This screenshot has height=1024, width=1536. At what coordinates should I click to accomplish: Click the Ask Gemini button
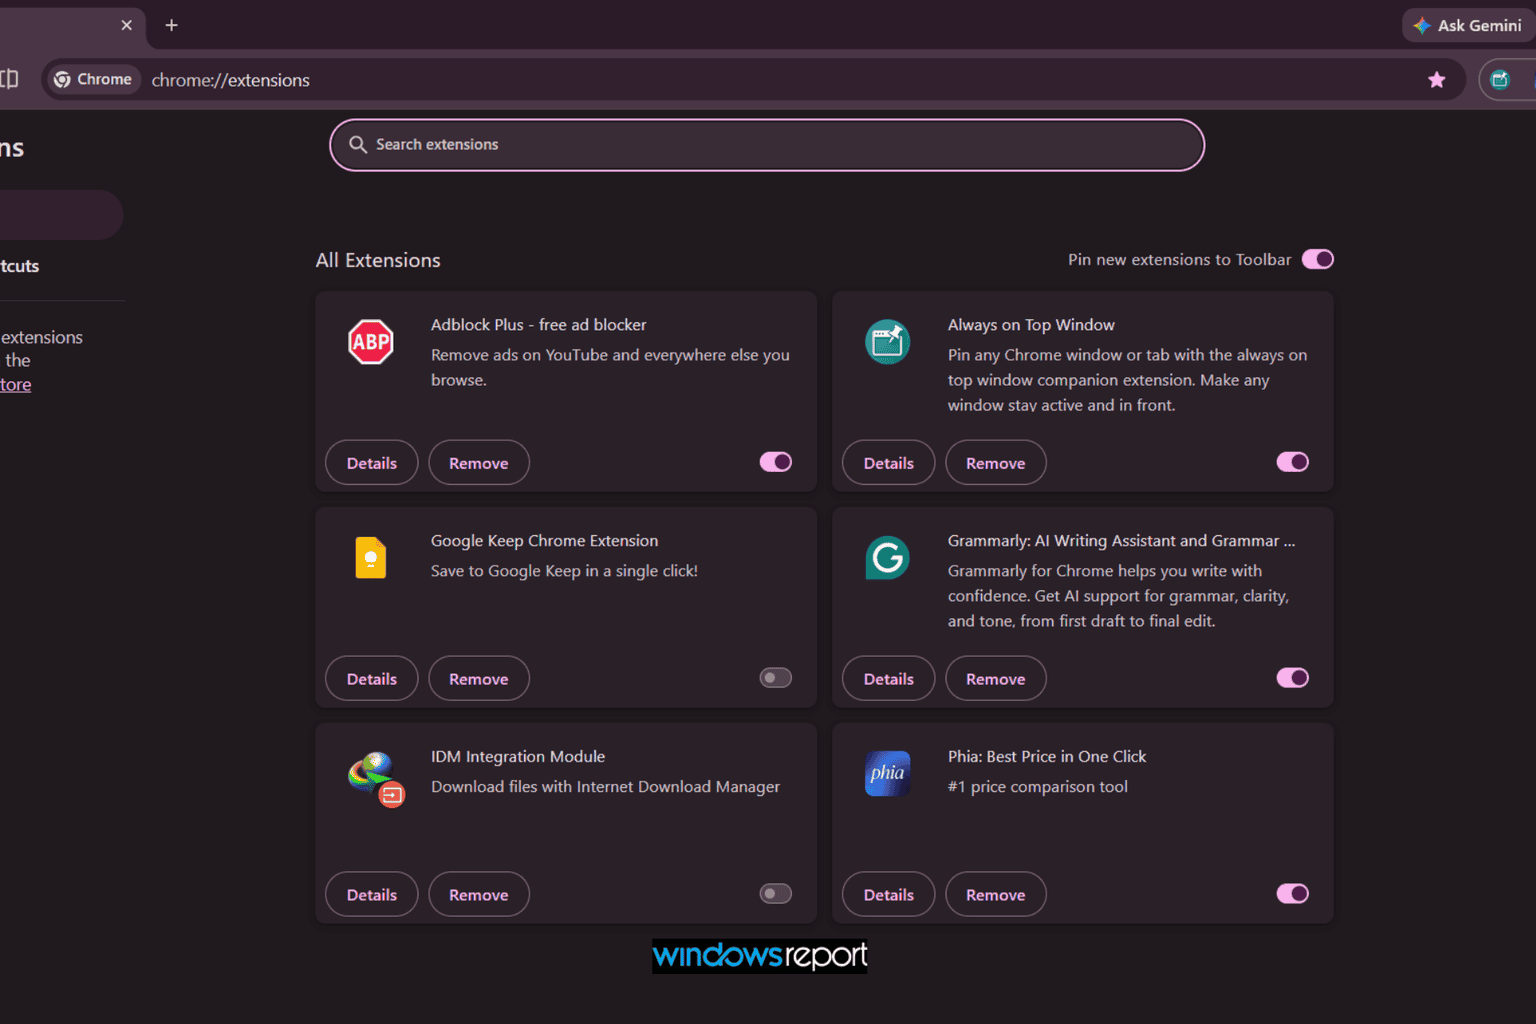pyautogui.click(x=1468, y=26)
